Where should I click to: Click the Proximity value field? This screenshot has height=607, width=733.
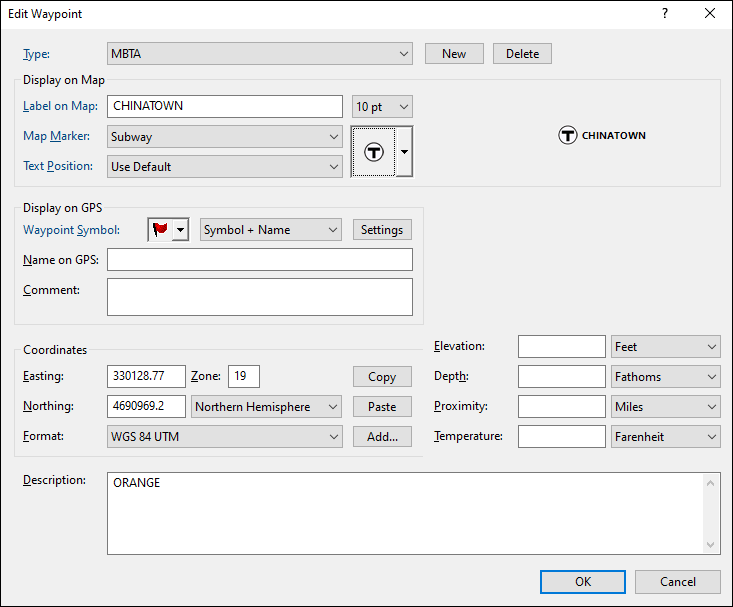point(561,406)
